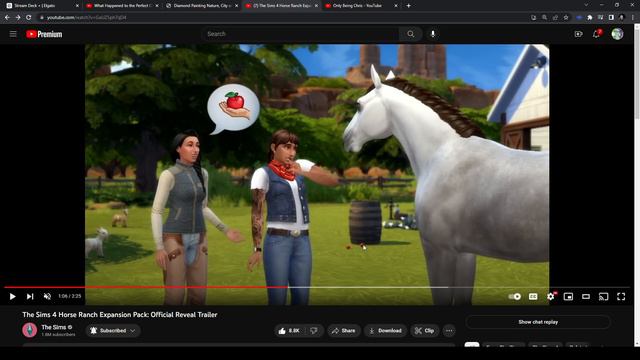Open browser zoom magnifier in address bar
The width and height of the screenshot is (640, 360).
544,18
